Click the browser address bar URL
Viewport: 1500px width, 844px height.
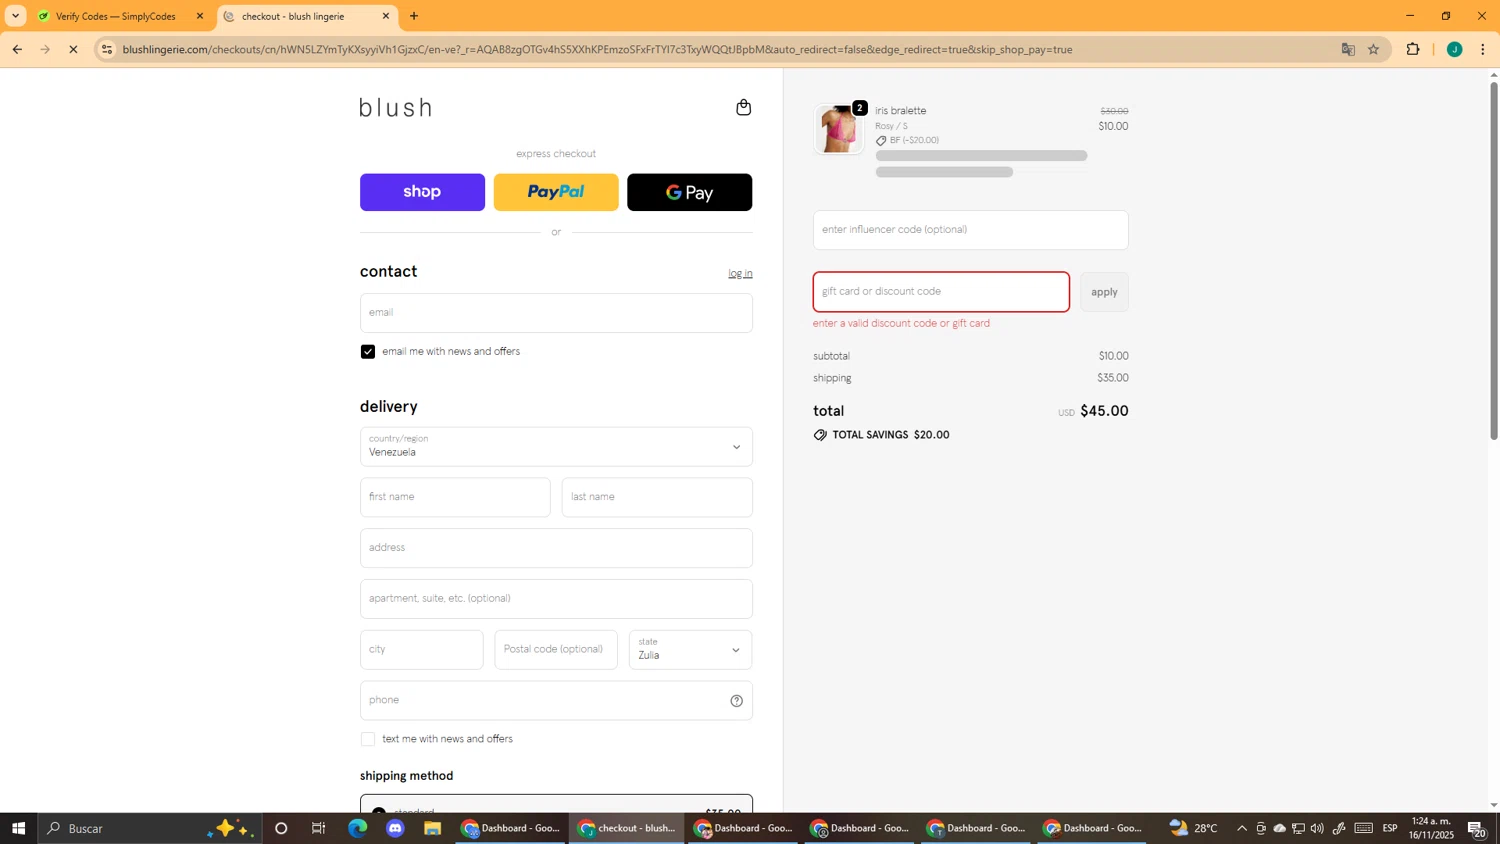tap(598, 49)
